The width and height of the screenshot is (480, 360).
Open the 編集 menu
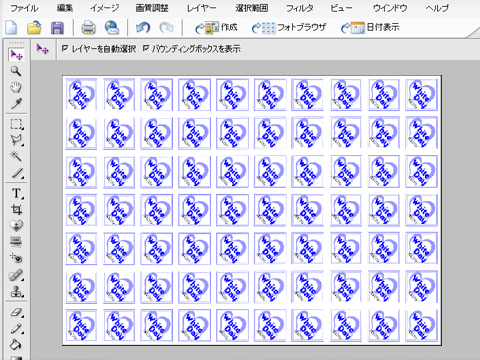coord(65,8)
